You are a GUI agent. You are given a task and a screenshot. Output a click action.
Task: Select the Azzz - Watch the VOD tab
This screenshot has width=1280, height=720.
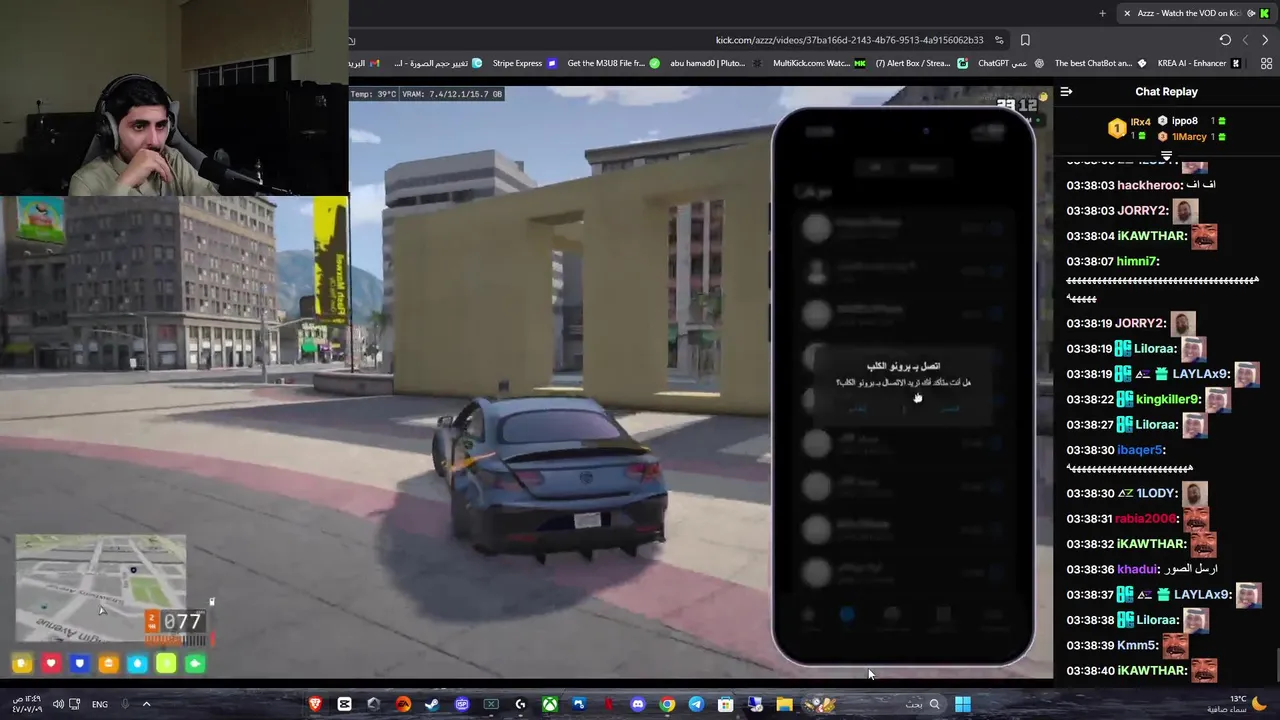(x=1195, y=13)
